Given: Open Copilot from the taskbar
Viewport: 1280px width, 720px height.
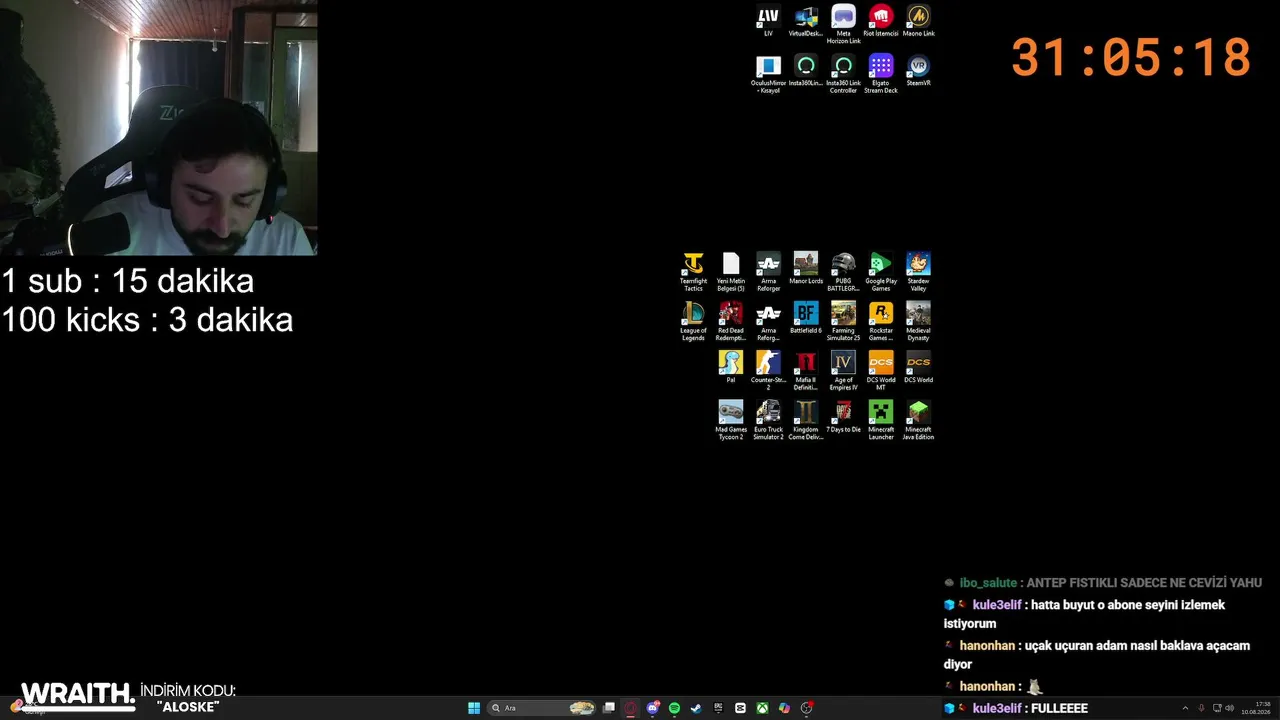Looking at the screenshot, I should [784, 708].
